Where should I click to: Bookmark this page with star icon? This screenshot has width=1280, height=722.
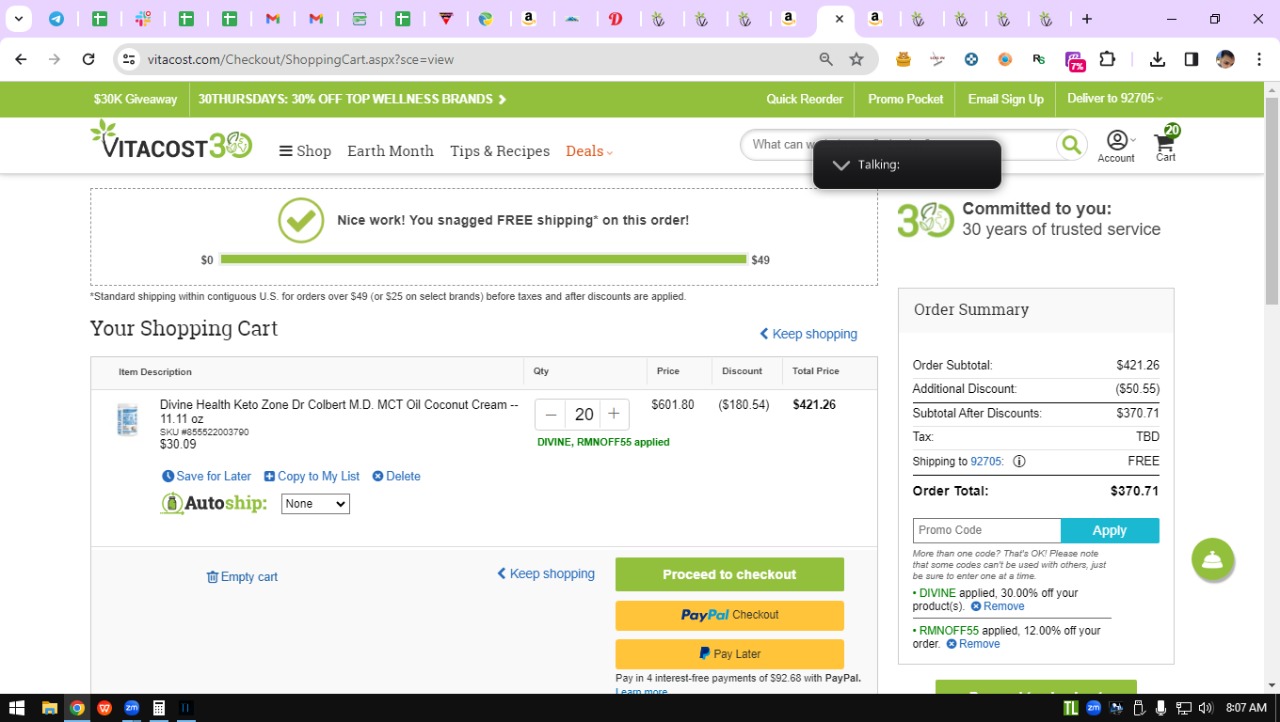[x=856, y=59]
